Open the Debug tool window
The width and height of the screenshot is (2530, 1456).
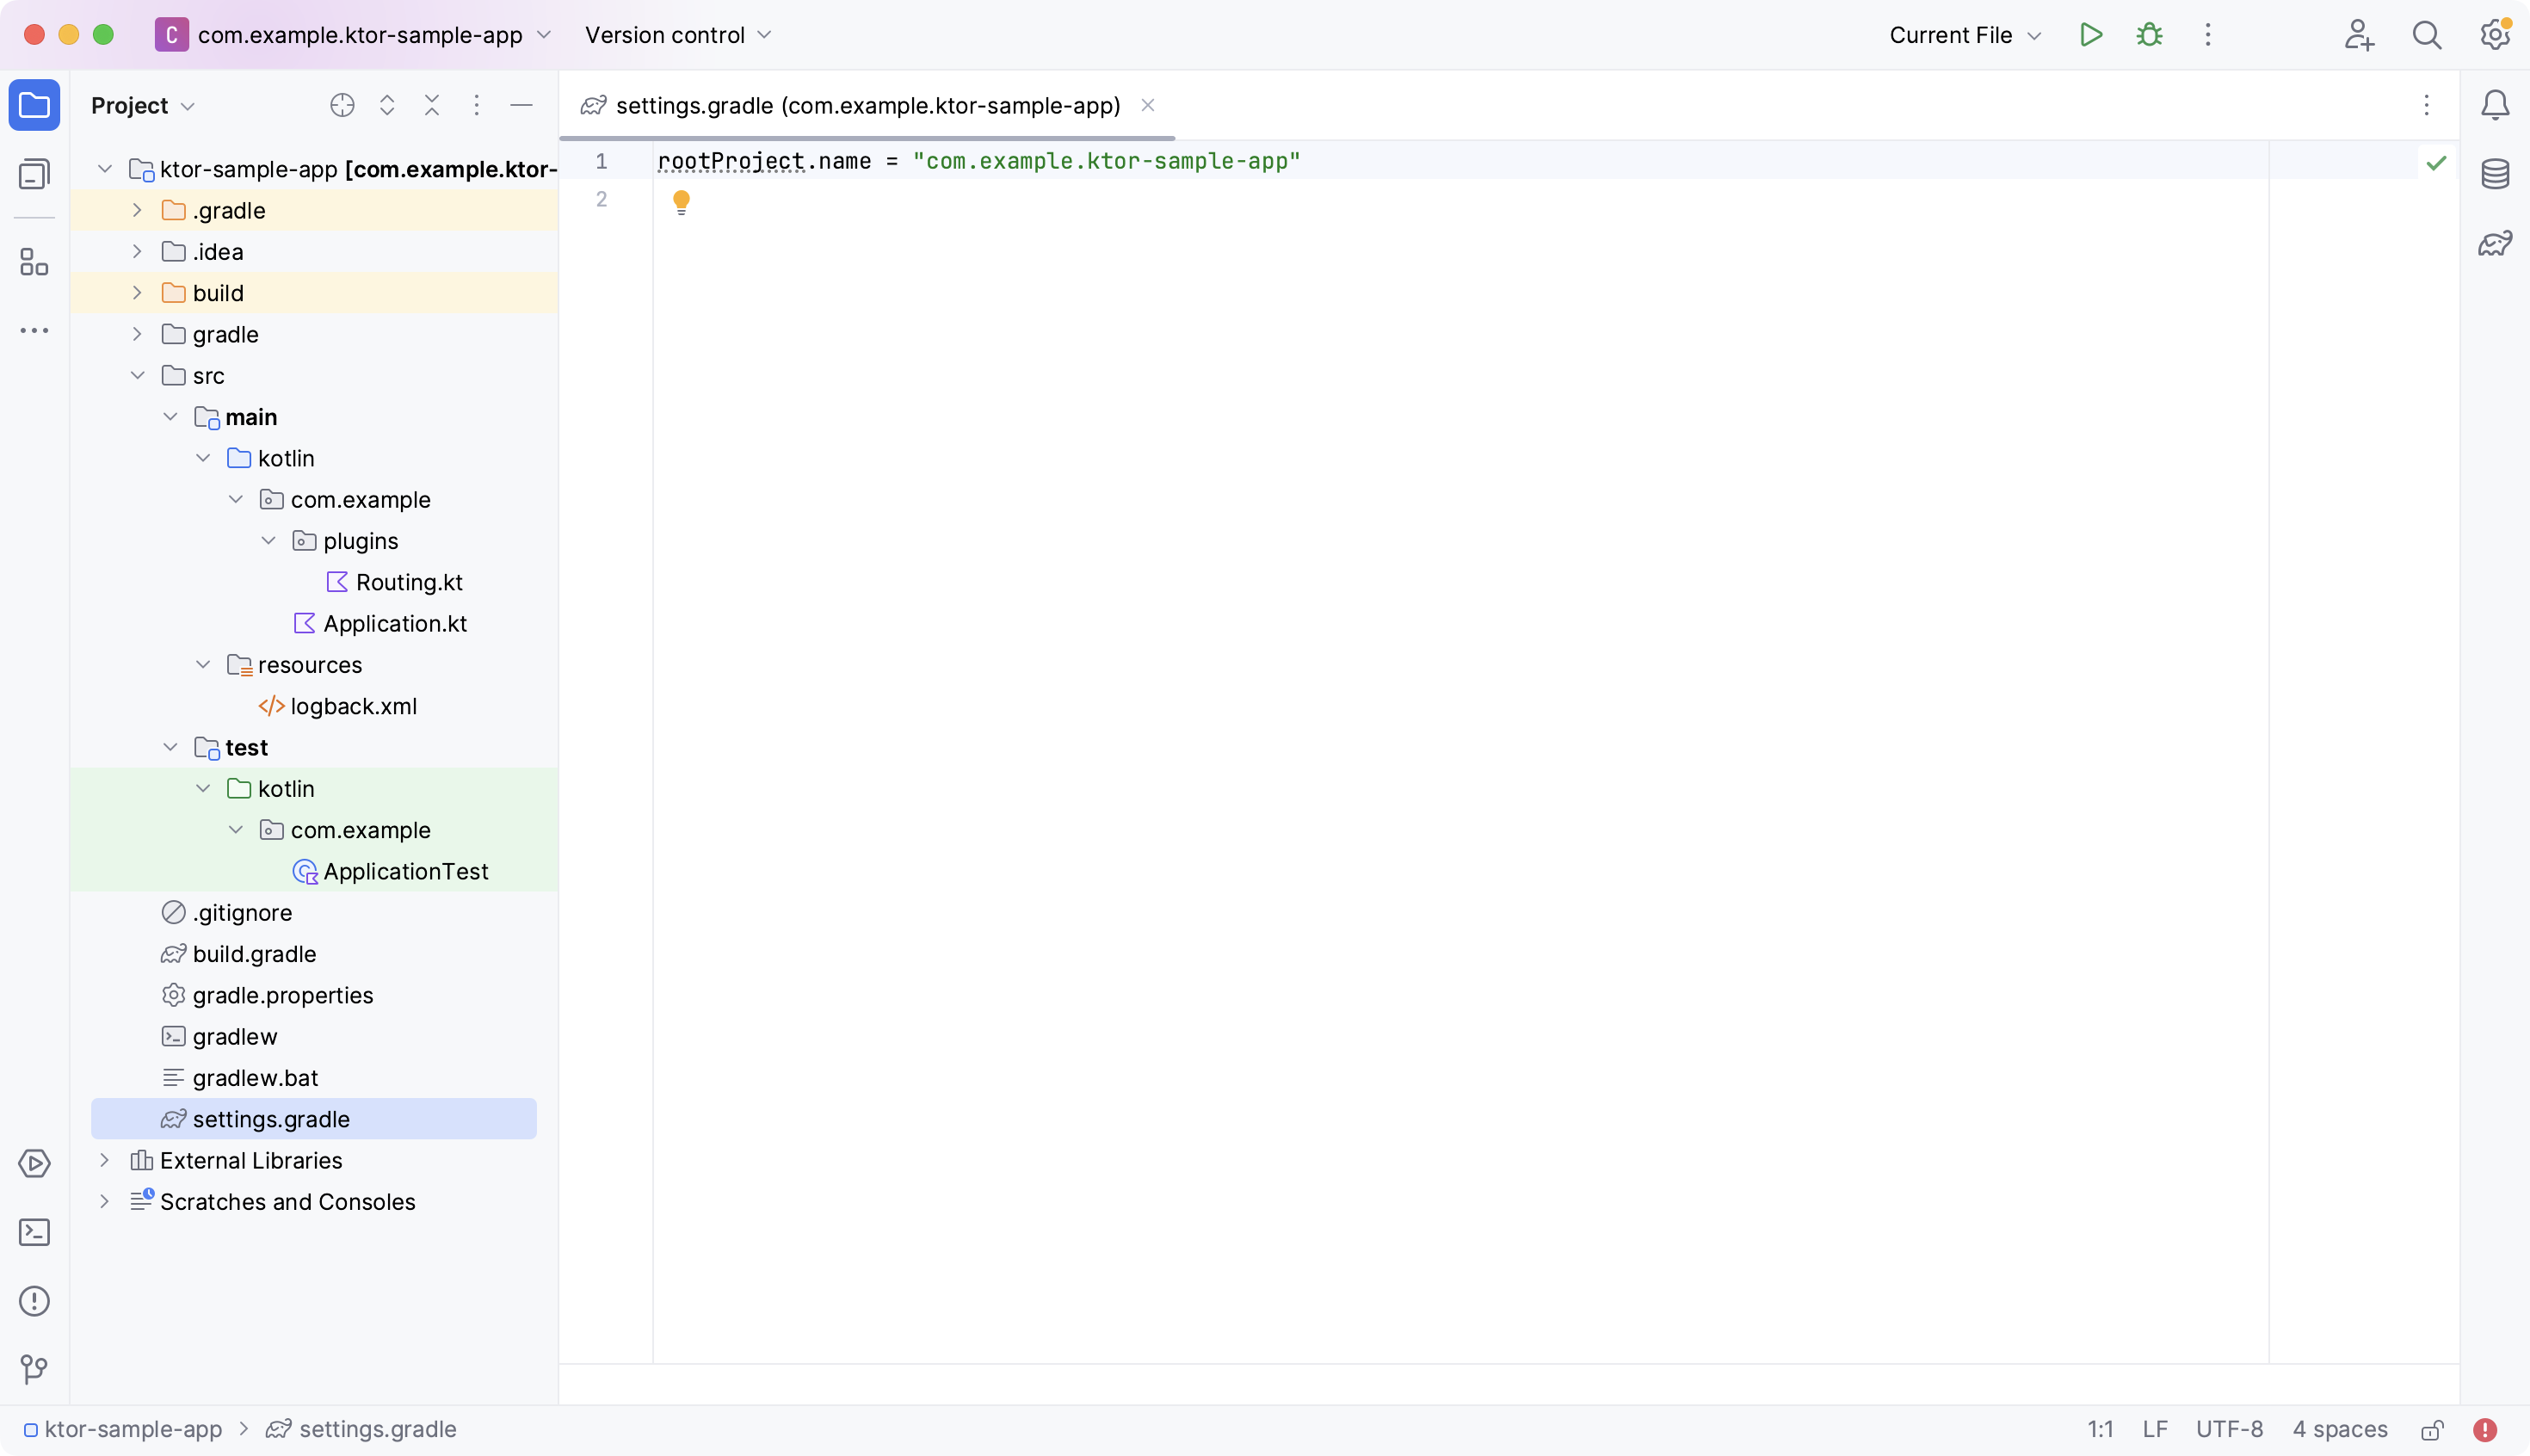click(2150, 34)
